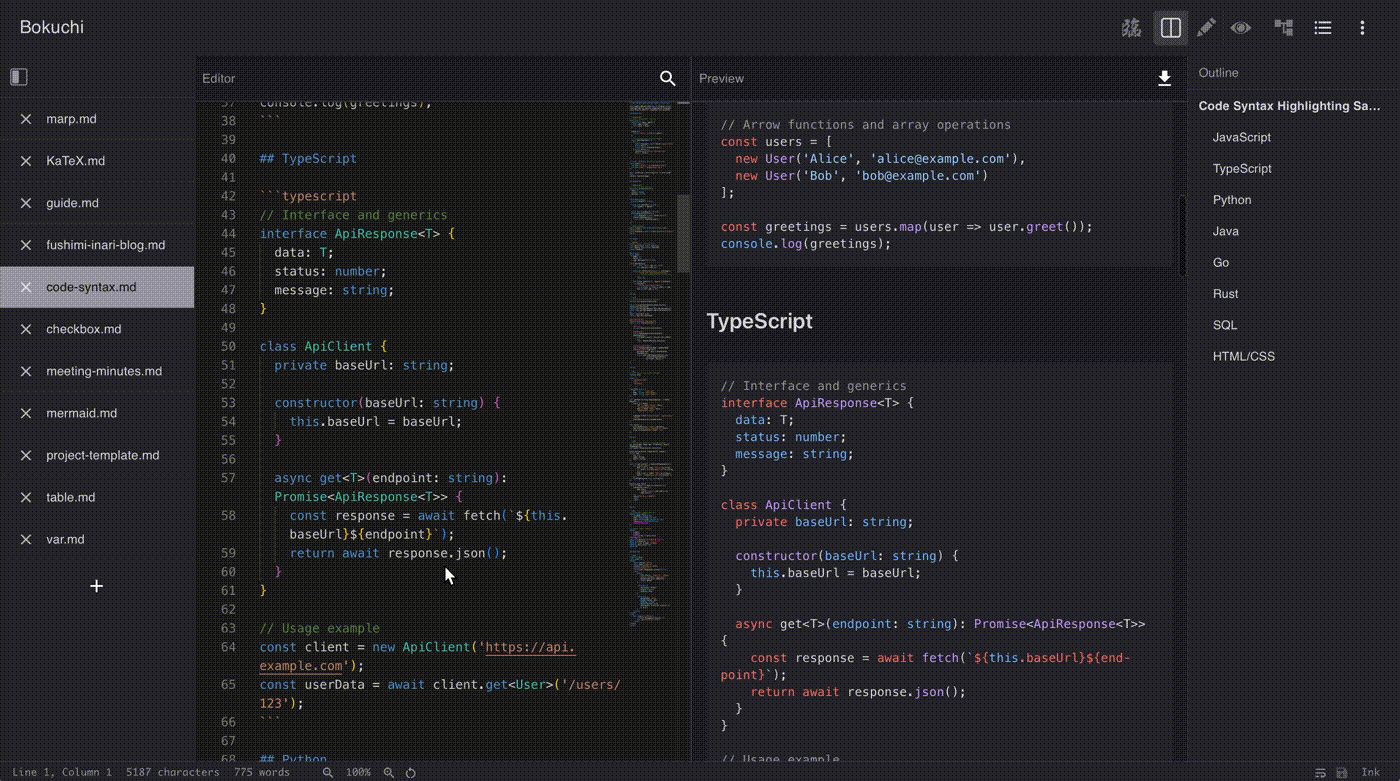
Task: Jump to Rust in the outline
Action: [1225, 294]
